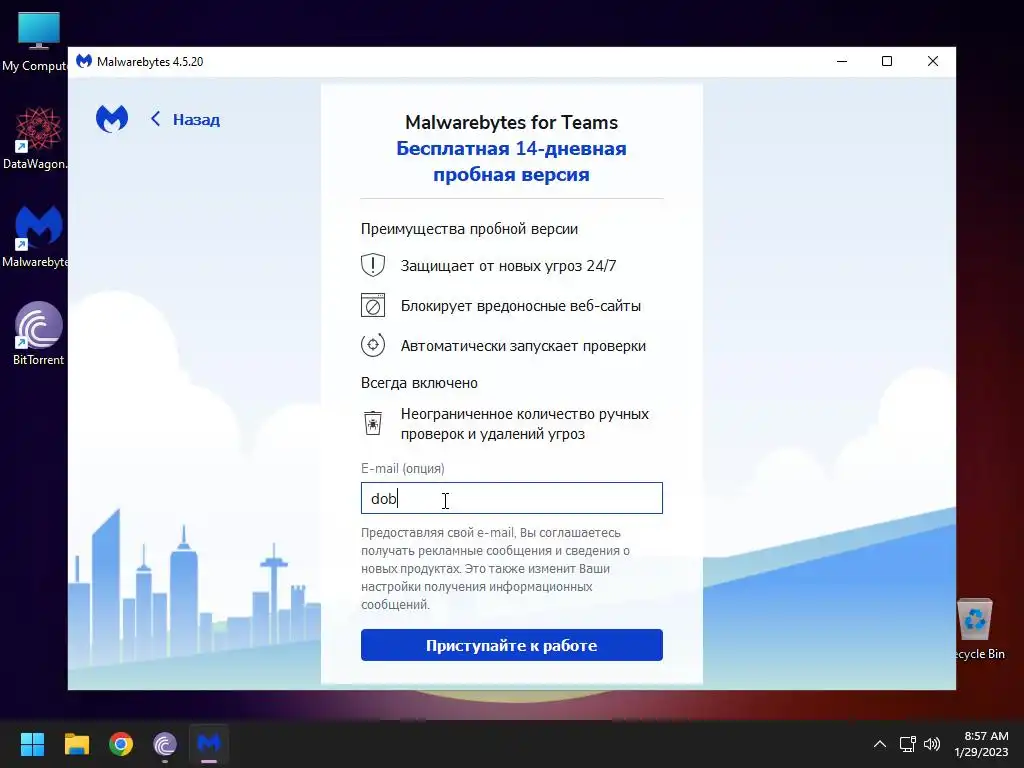Click the Malwarebytes icon in the title bar

[x=84, y=61]
